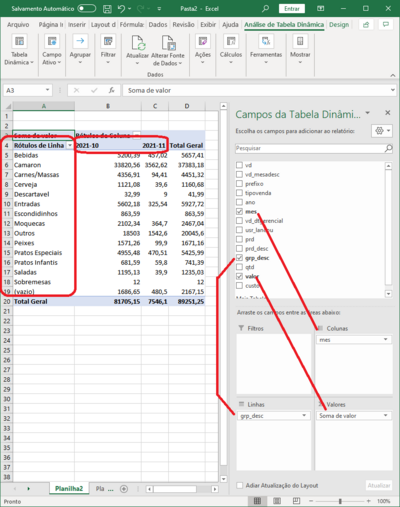Image resolution: width=400 pixels, height=507 pixels.
Task: Close the Campos da Tabela Dinâmica pane
Action: 388,113
